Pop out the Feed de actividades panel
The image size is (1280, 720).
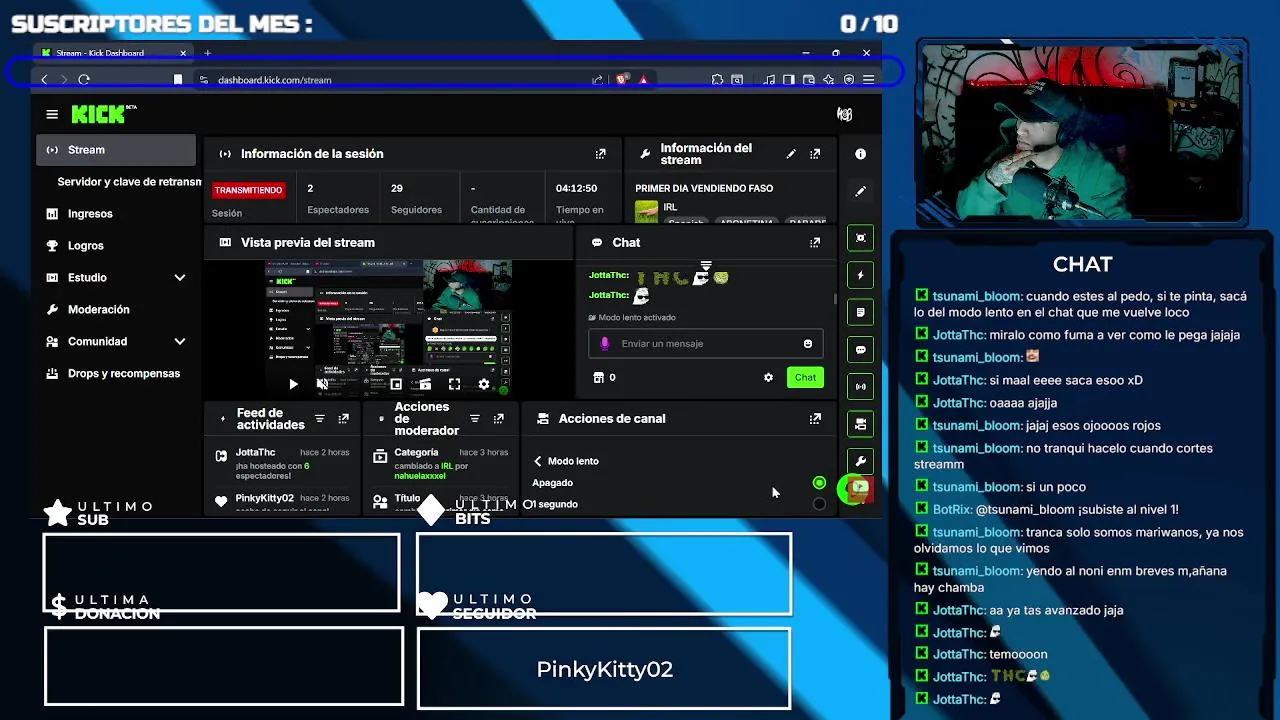pos(343,419)
